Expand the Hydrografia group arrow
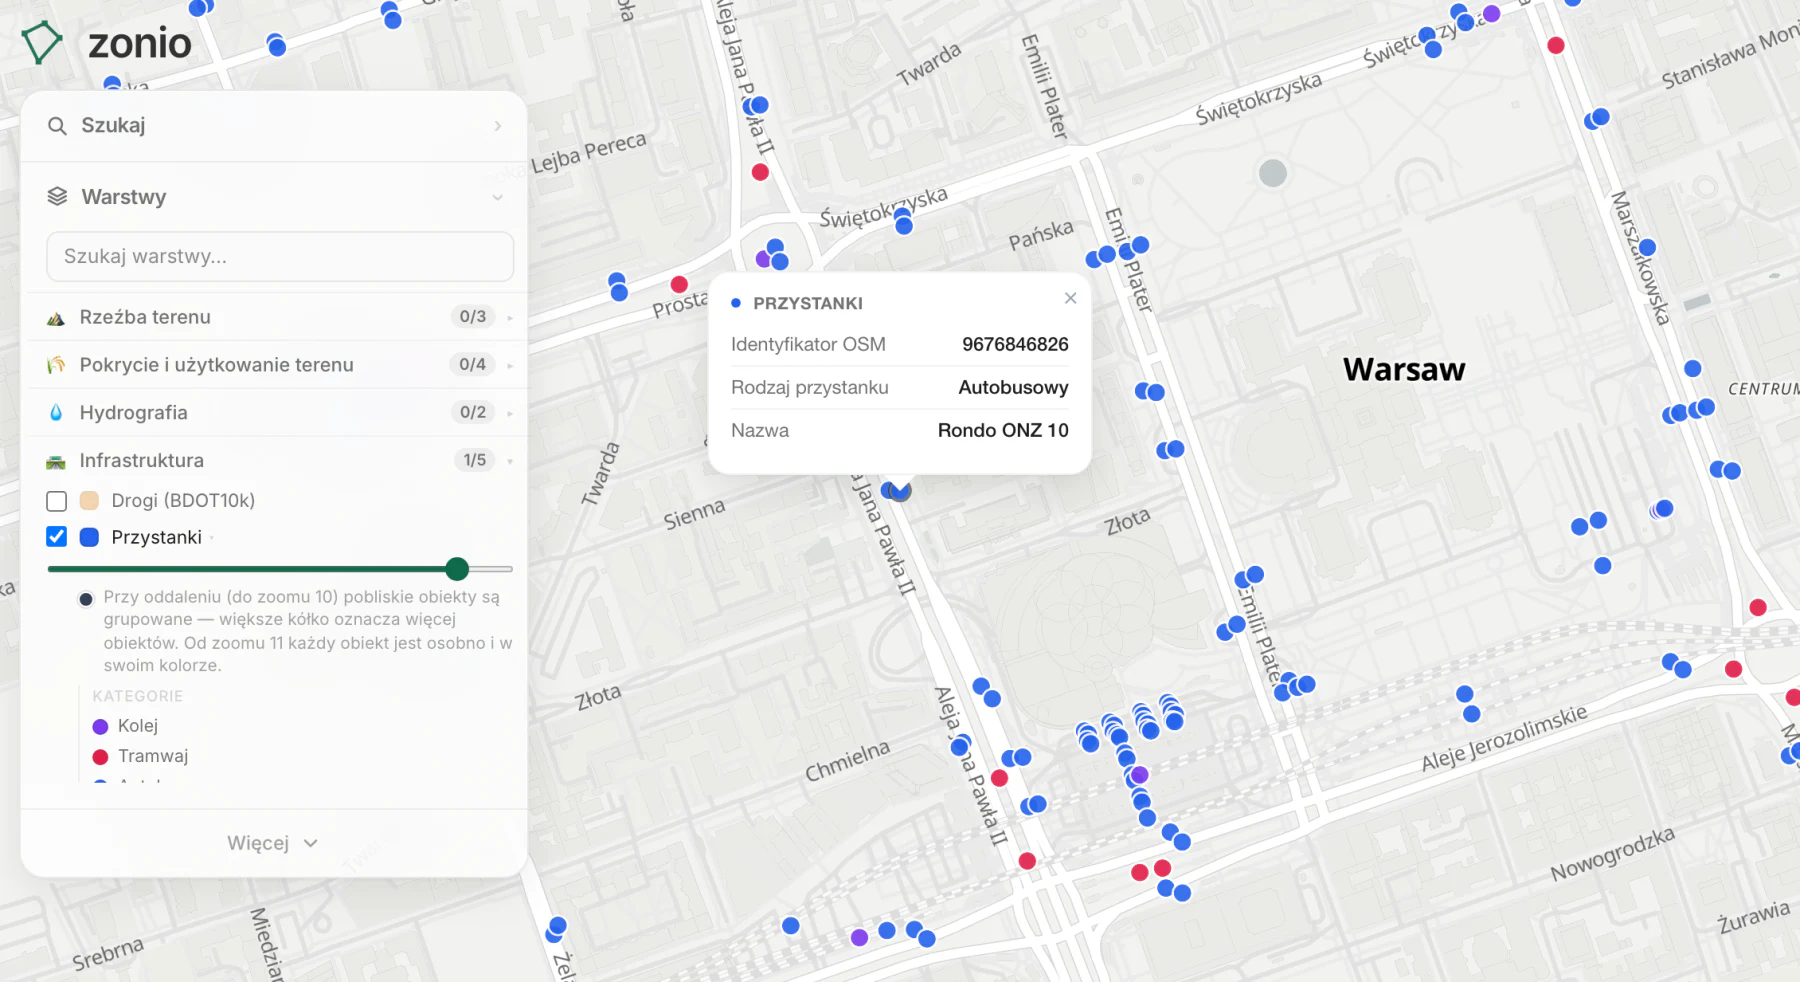The image size is (1800, 982). tap(510, 413)
